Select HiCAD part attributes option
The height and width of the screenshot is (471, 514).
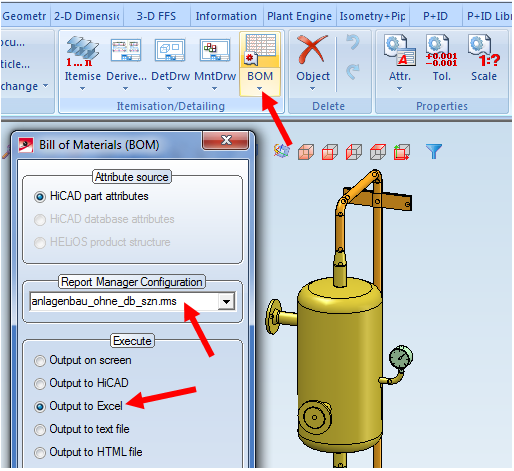pyautogui.click(x=91, y=196)
